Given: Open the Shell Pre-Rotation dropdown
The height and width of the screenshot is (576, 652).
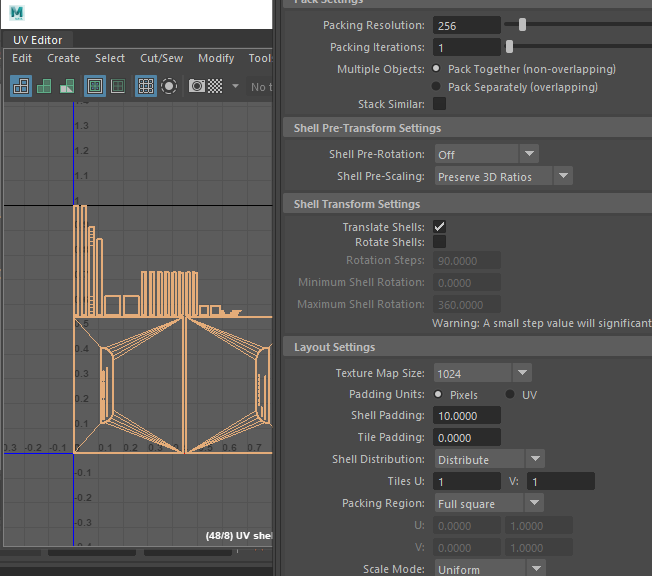Looking at the screenshot, I should coord(486,154).
